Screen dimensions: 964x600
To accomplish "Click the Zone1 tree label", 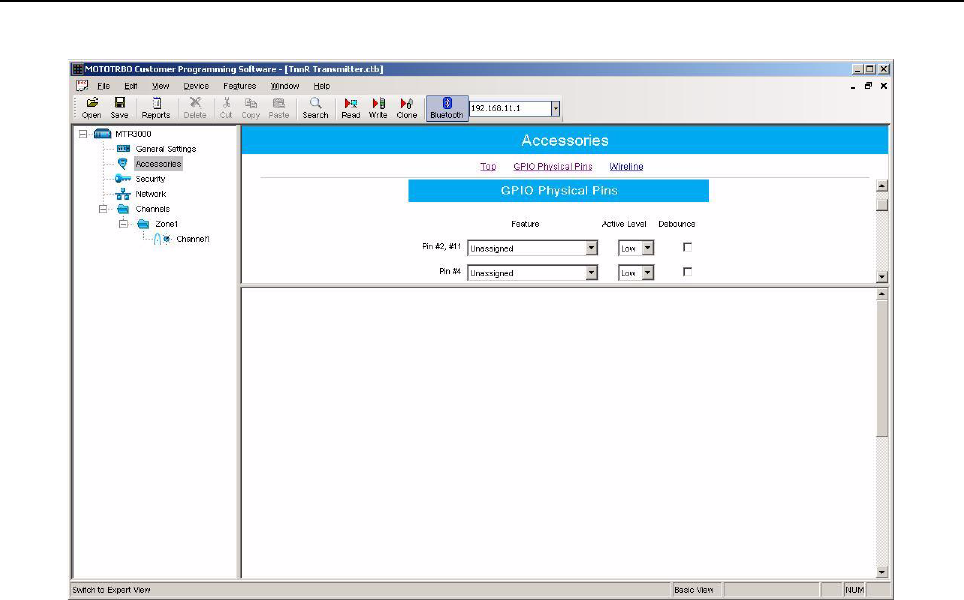I will tap(167, 224).
